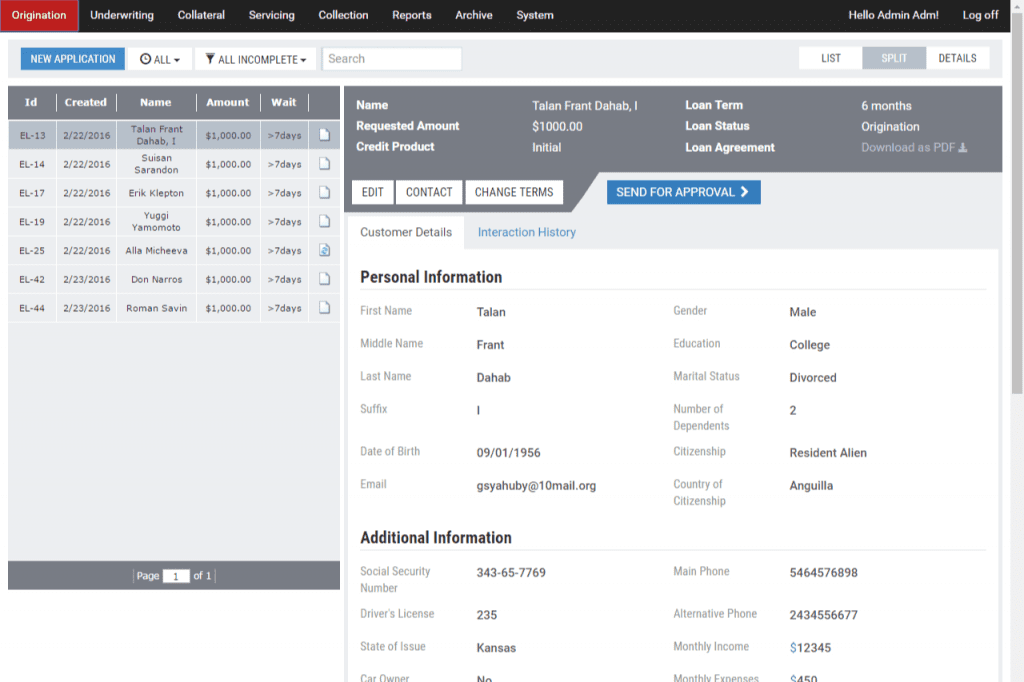Click the application Search field

tap(392, 59)
